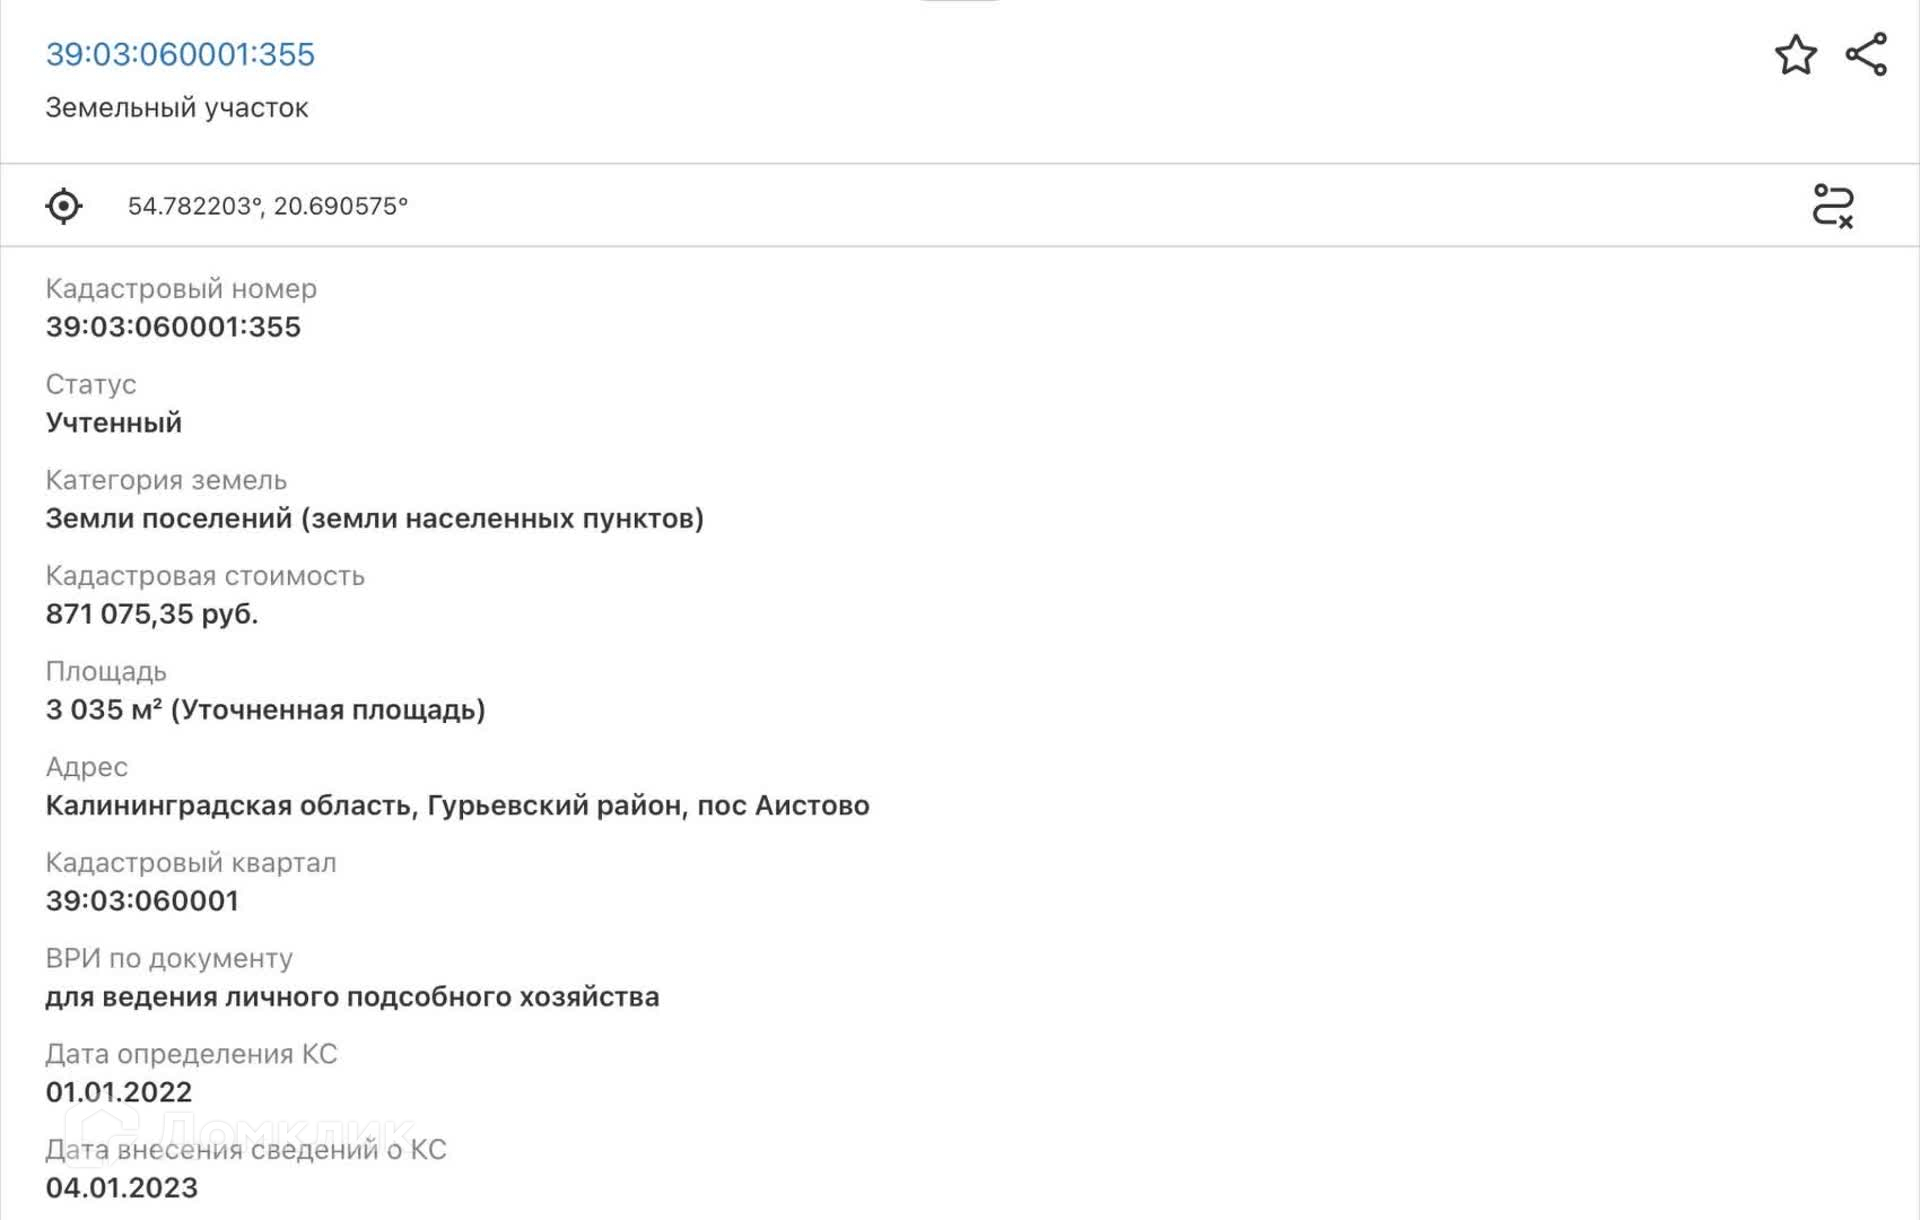This screenshot has height=1220, width=1920.
Task: Select the ВРИ value для ведения личного подсобного хозяйства
Action: tap(352, 997)
